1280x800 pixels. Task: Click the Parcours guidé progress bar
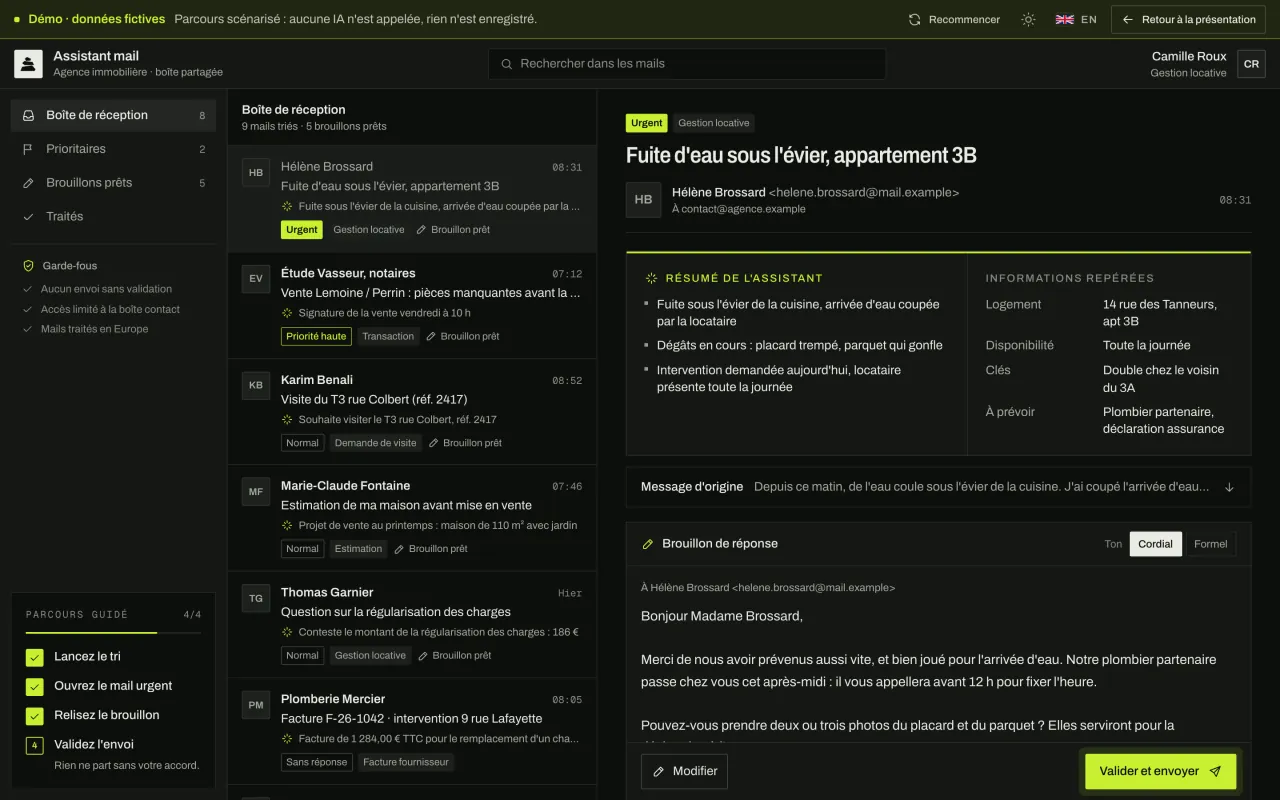113,633
